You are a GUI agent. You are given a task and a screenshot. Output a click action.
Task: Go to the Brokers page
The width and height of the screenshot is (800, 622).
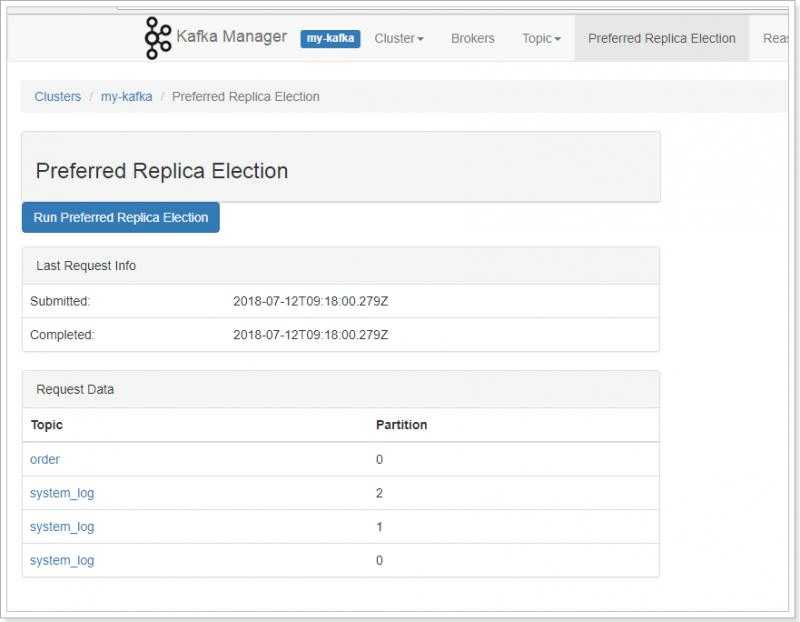coord(472,39)
